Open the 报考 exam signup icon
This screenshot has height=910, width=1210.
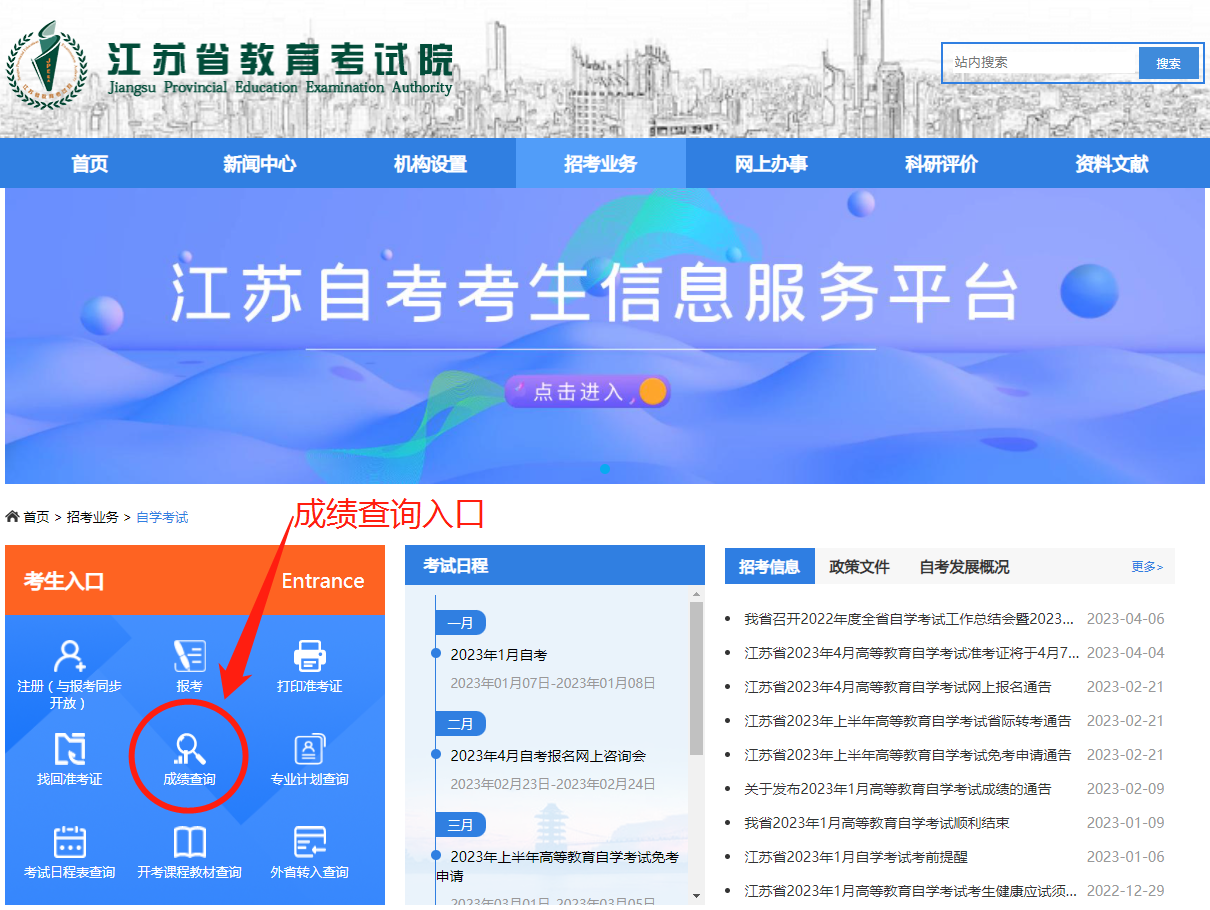pyautogui.click(x=189, y=657)
